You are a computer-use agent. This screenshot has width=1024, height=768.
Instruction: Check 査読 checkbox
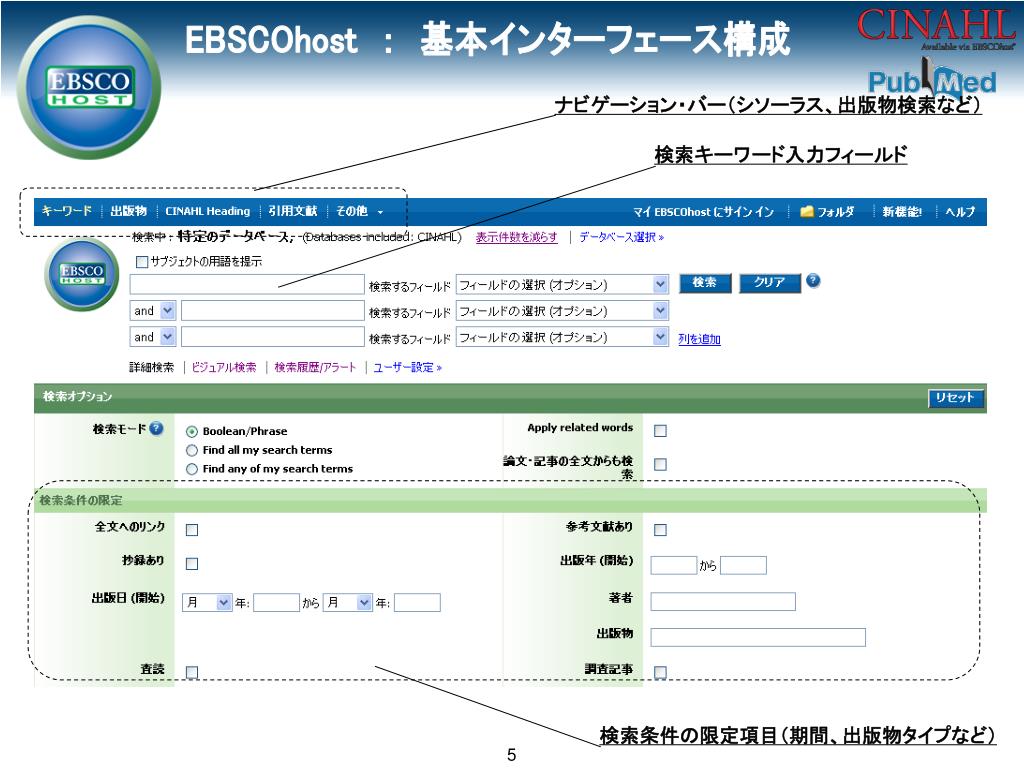pos(192,672)
